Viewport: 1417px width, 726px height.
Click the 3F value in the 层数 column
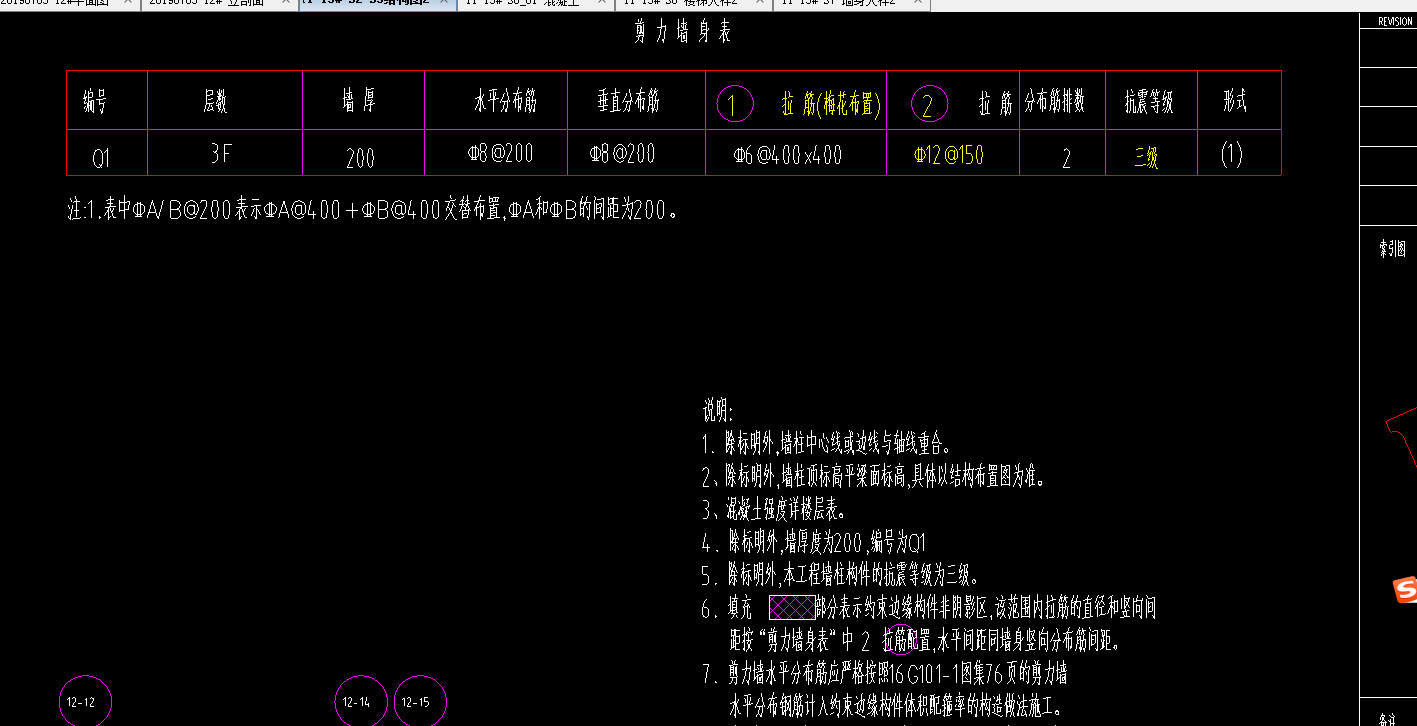pos(219,154)
